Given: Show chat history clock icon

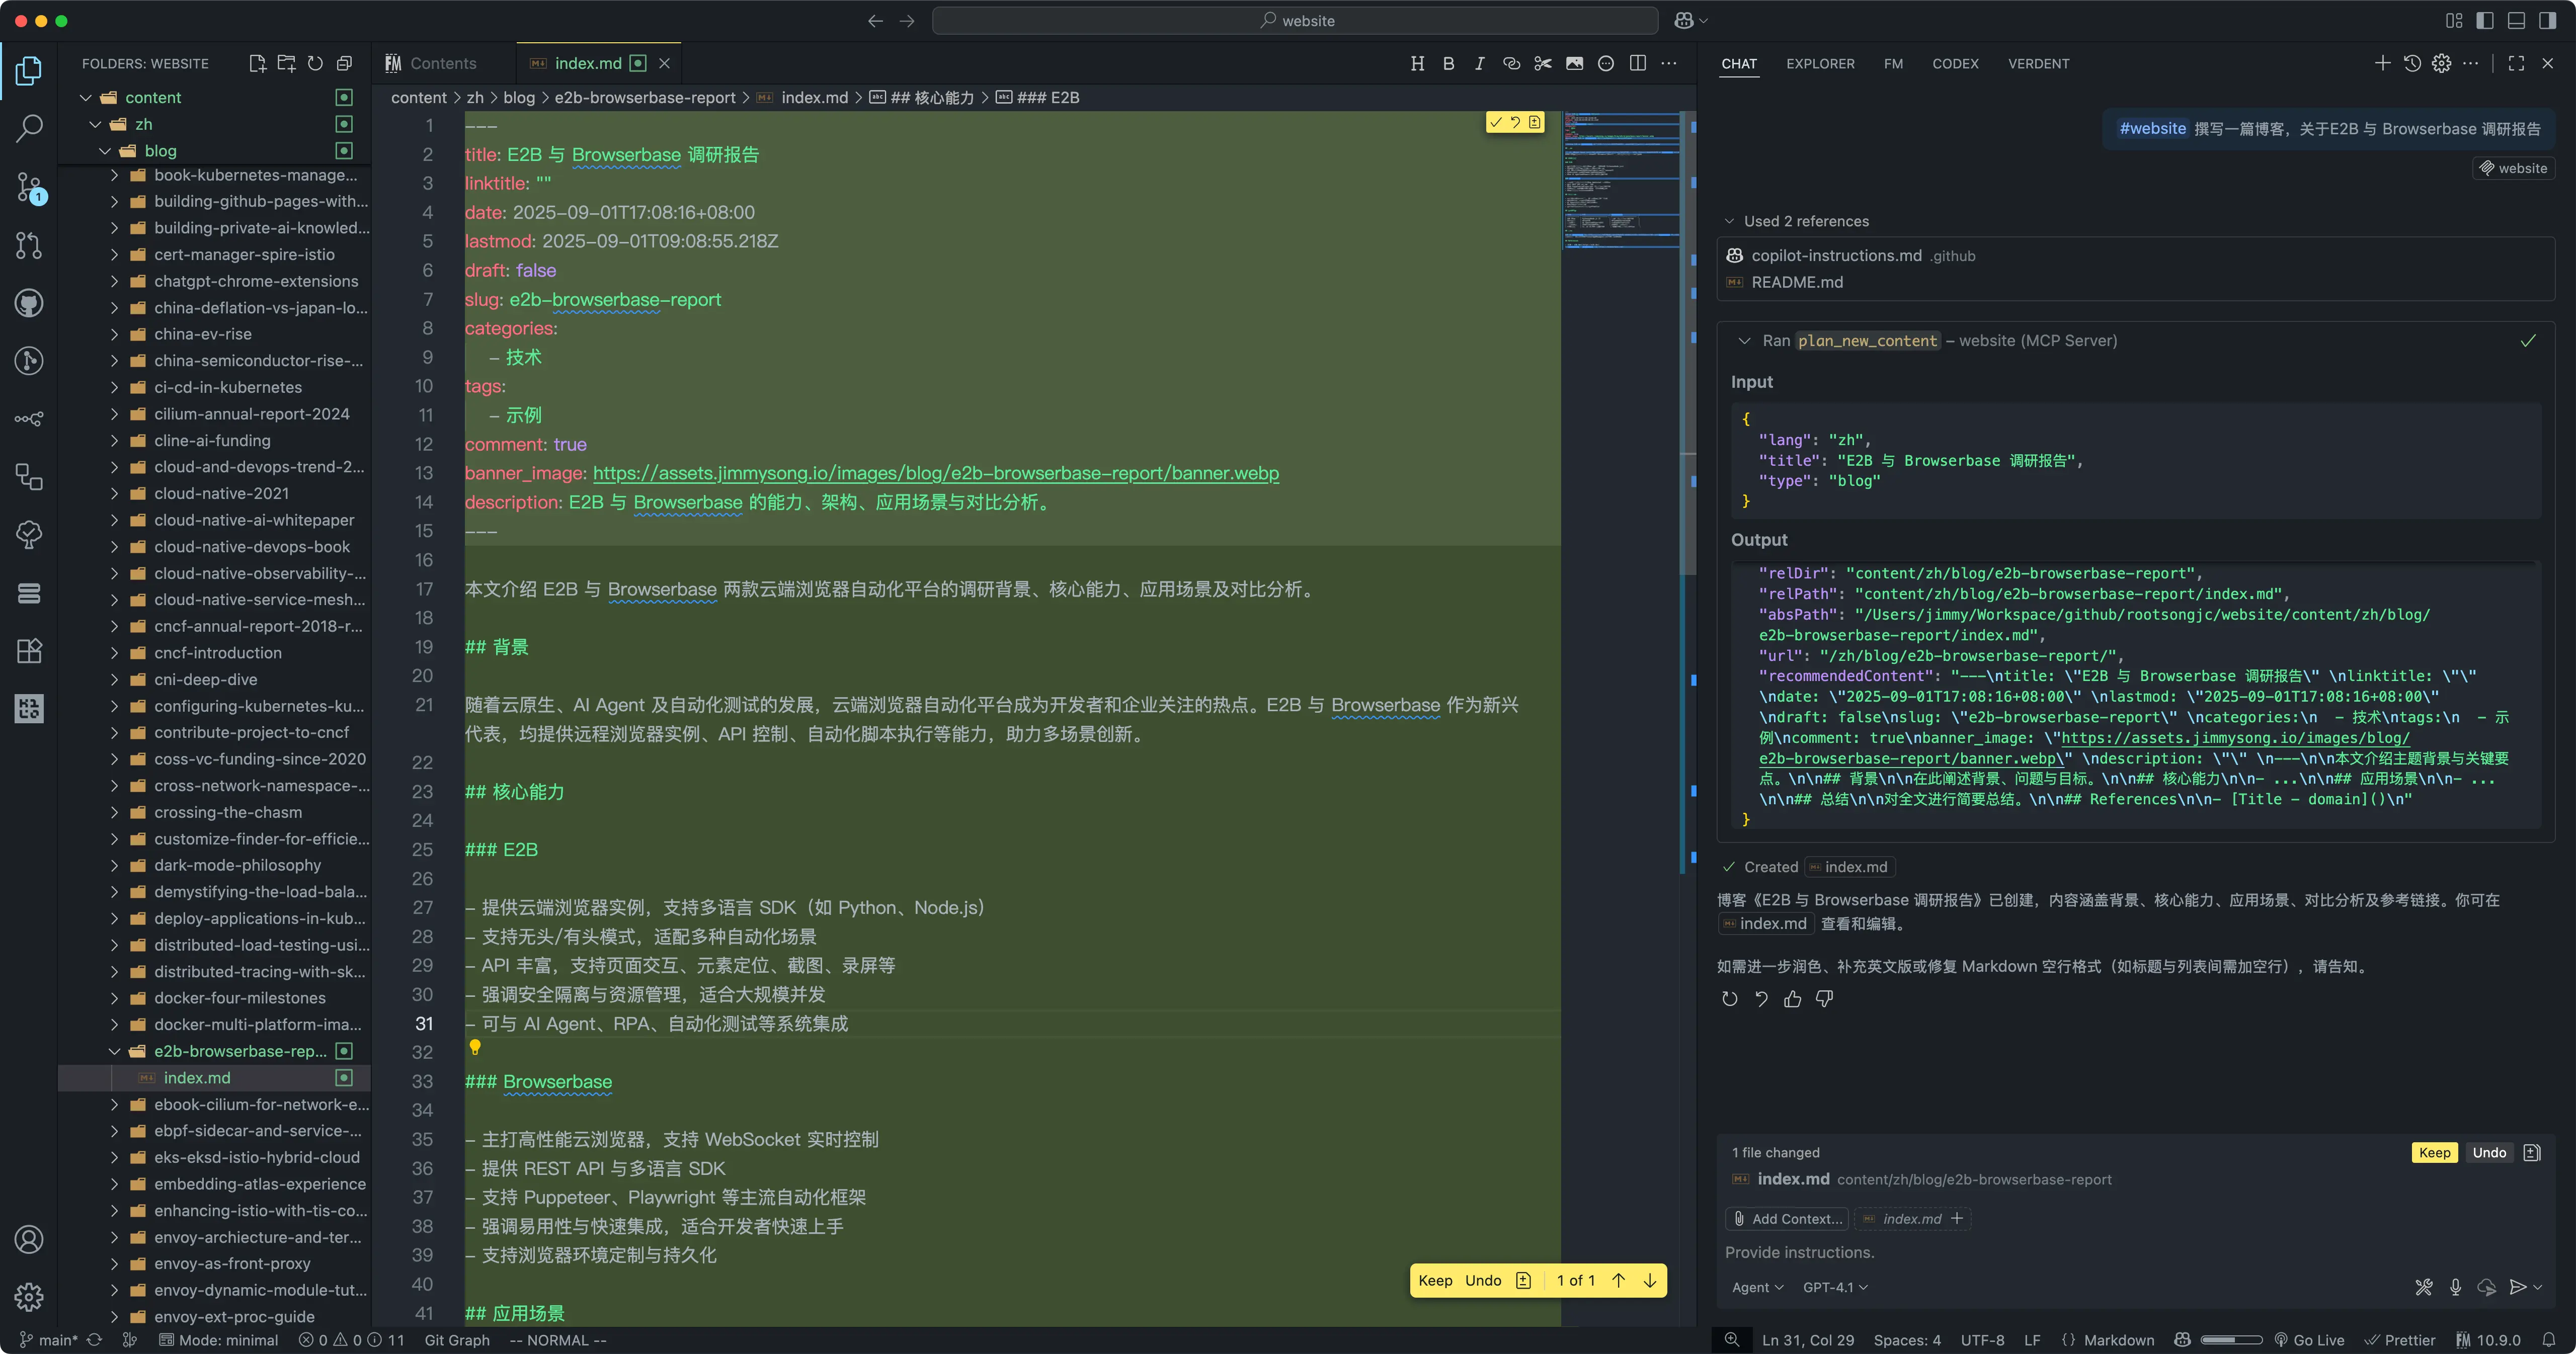Looking at the screenshot, I should tap(2412, 63).
